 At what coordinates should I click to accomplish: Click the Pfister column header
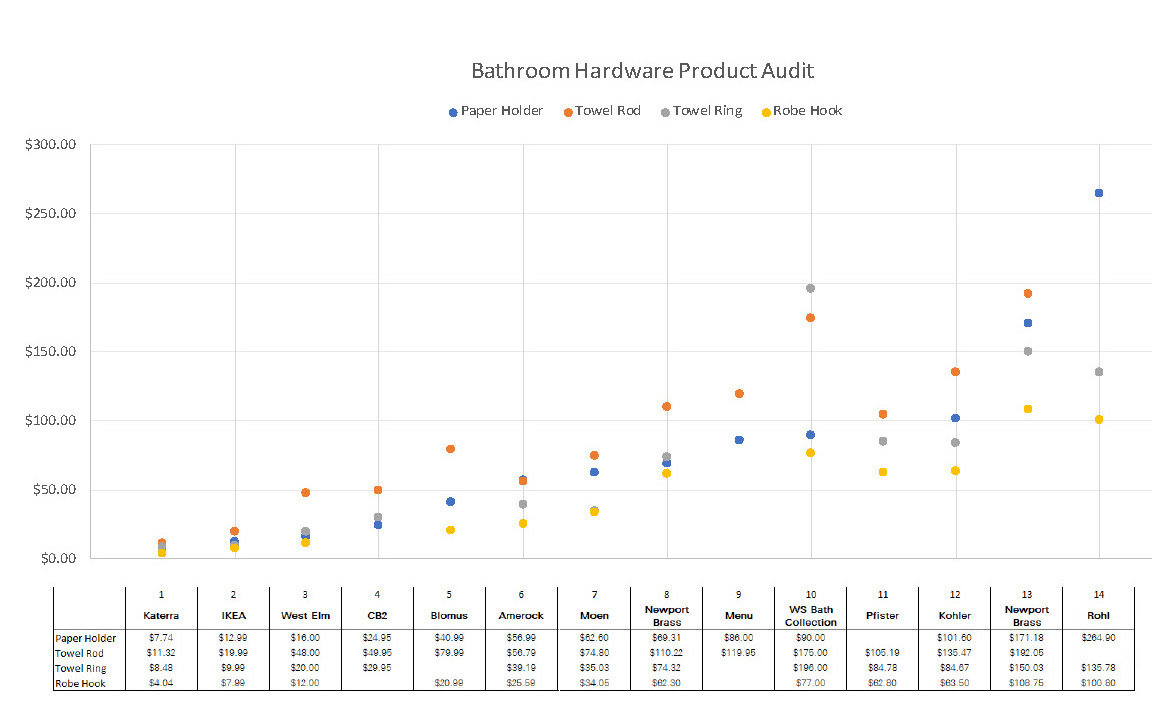pyautogui.click(x=882, y=616)
